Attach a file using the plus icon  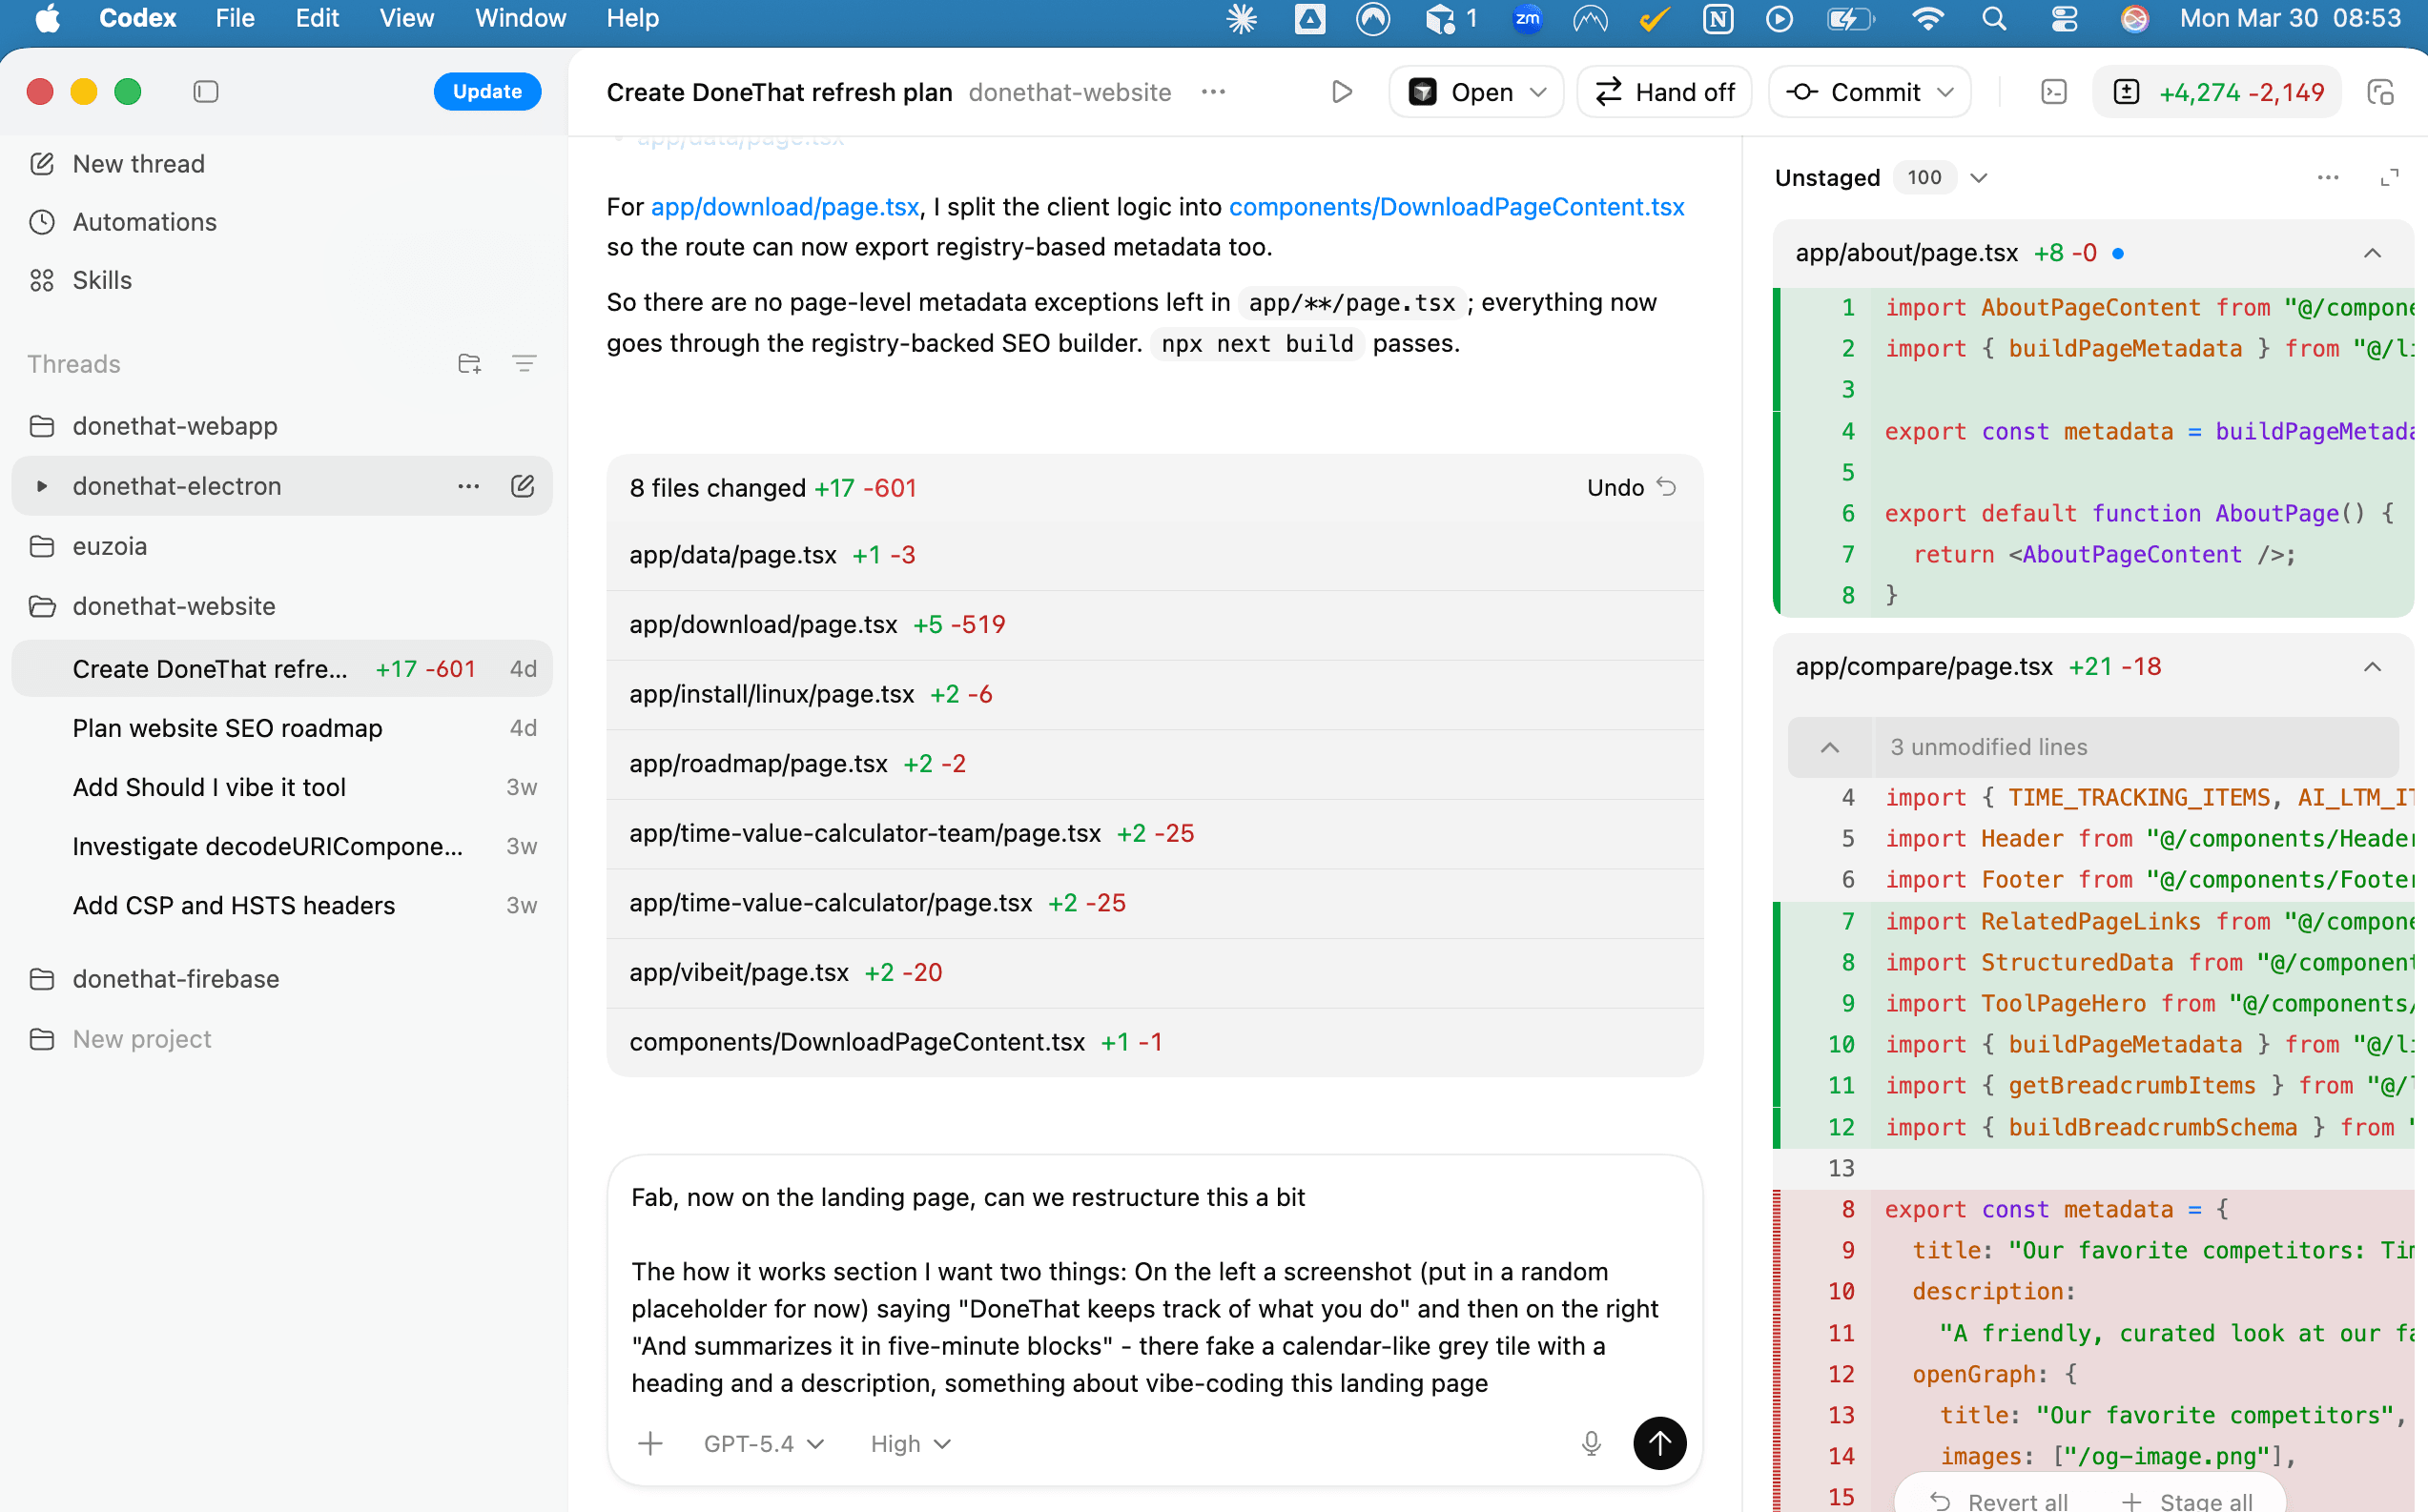[x=650, y=1443]
